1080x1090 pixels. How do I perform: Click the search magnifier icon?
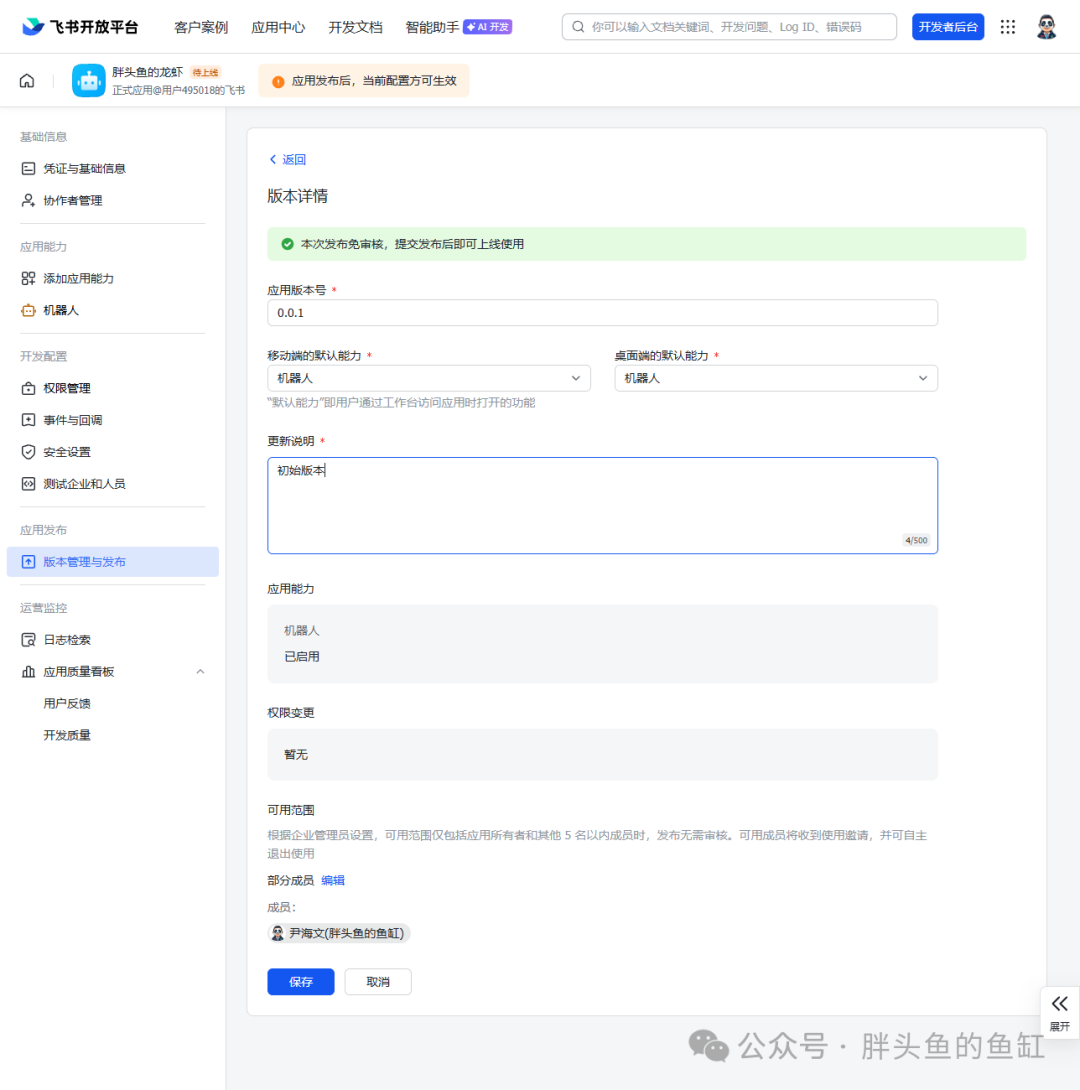[578, 27]
